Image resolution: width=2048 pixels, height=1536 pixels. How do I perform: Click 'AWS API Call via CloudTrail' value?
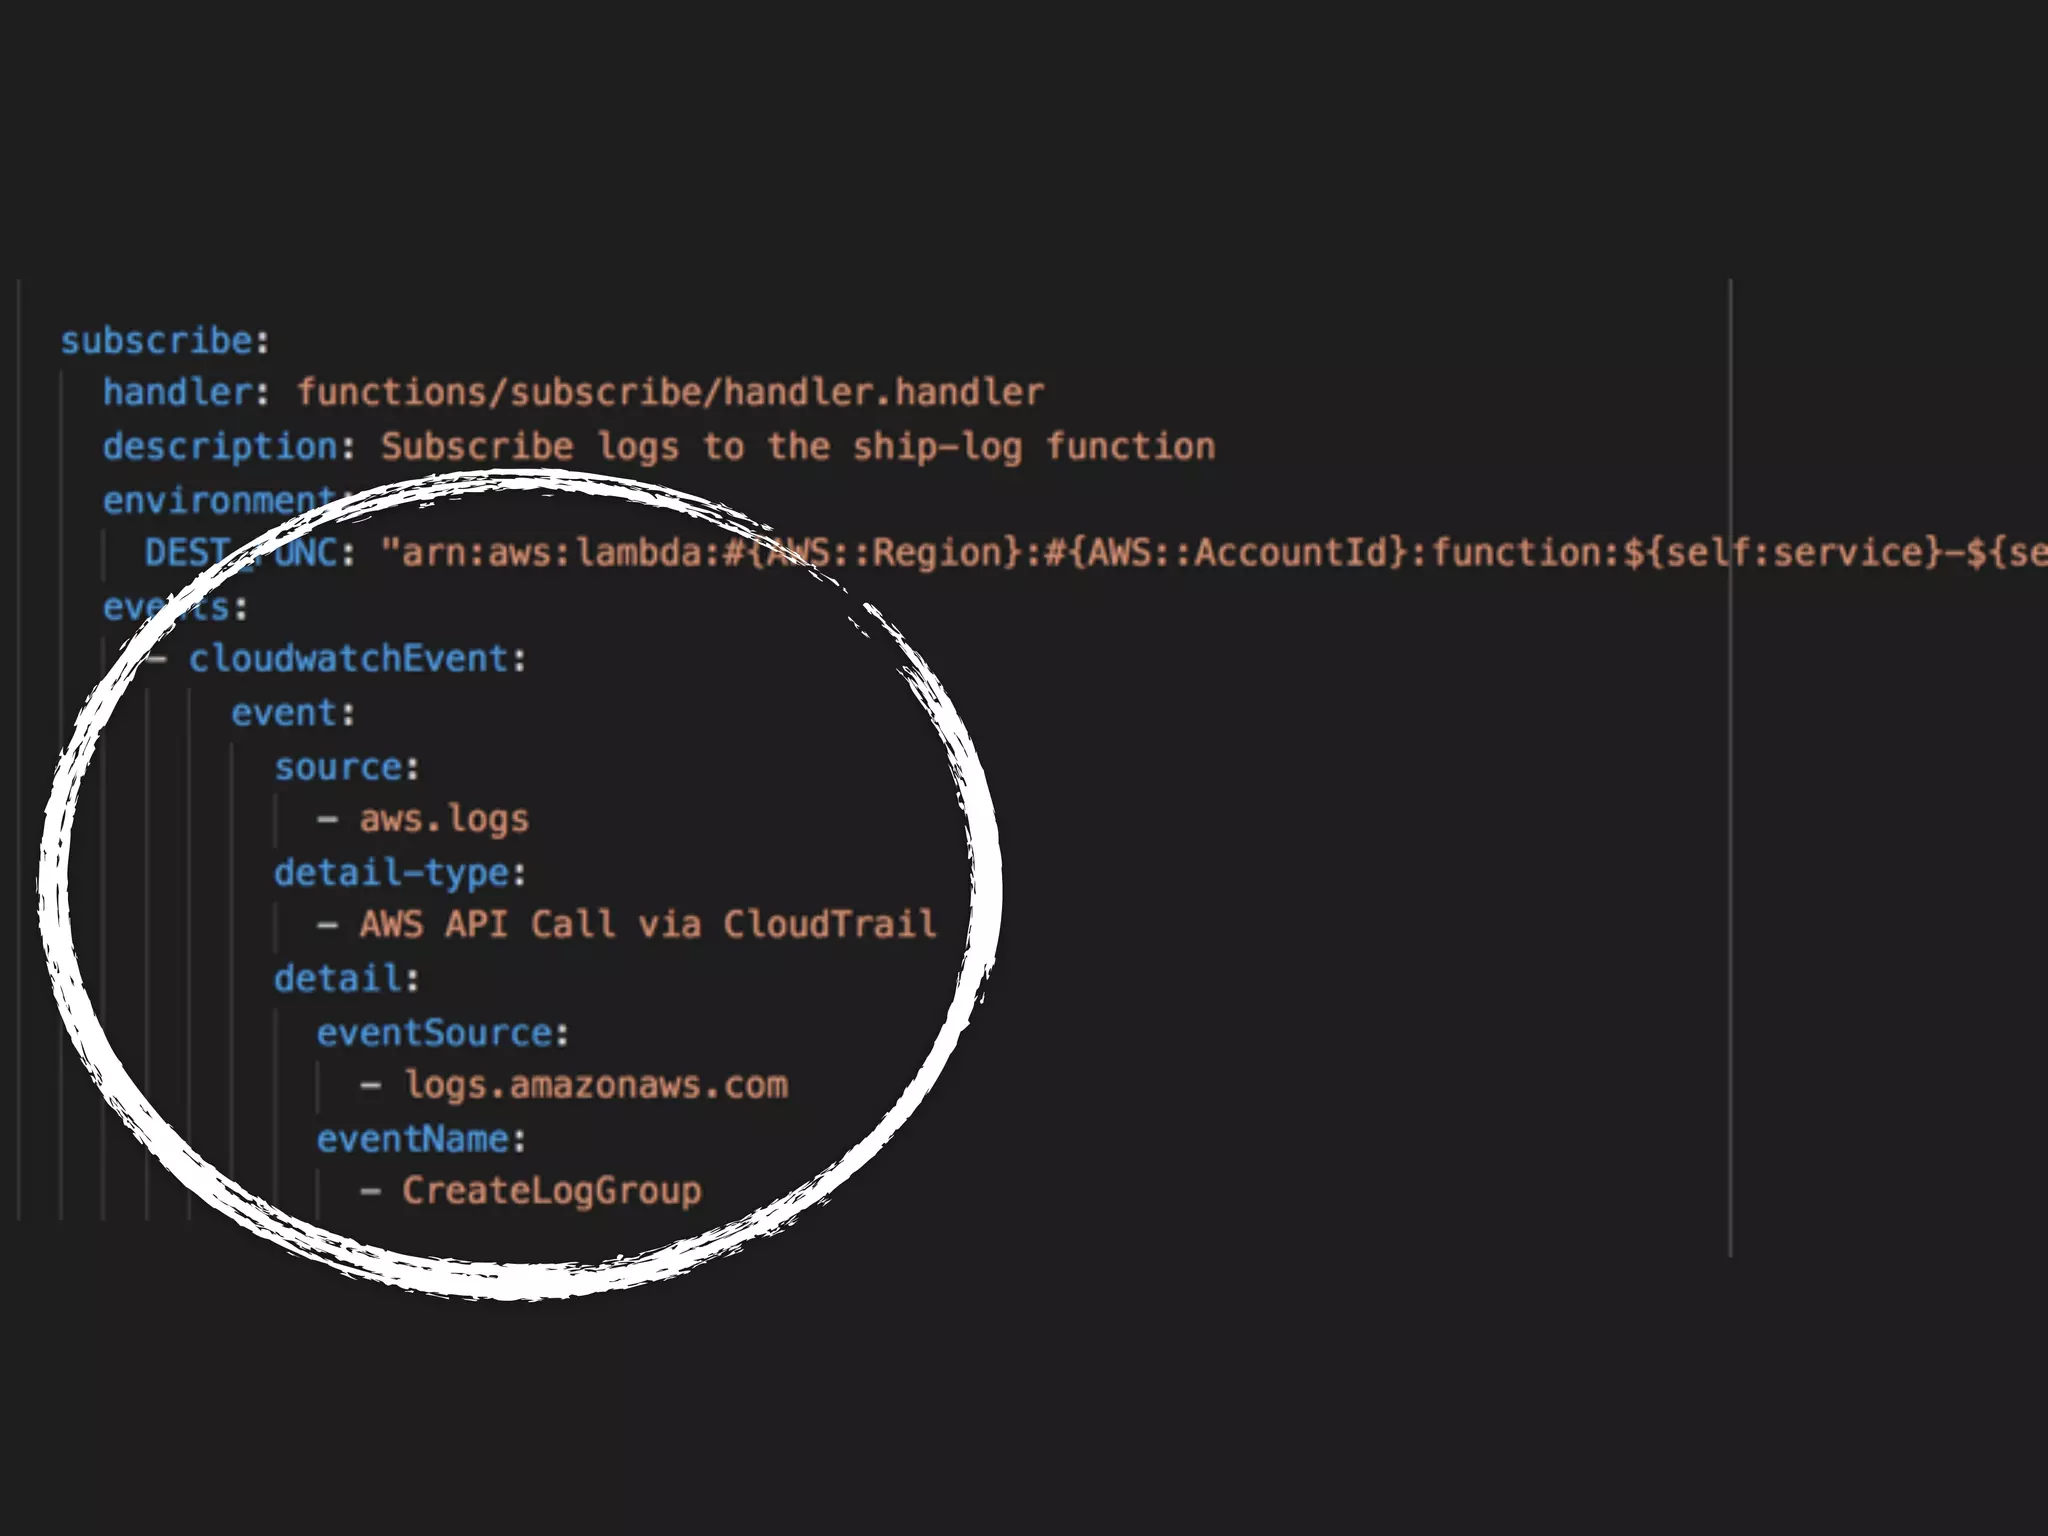(x=647, y=924)
